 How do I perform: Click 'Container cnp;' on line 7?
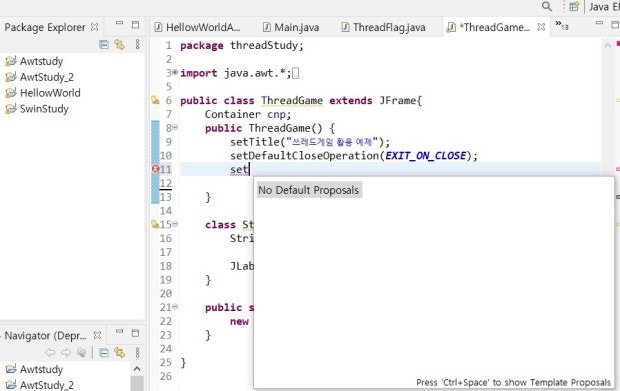pos(248,115)
